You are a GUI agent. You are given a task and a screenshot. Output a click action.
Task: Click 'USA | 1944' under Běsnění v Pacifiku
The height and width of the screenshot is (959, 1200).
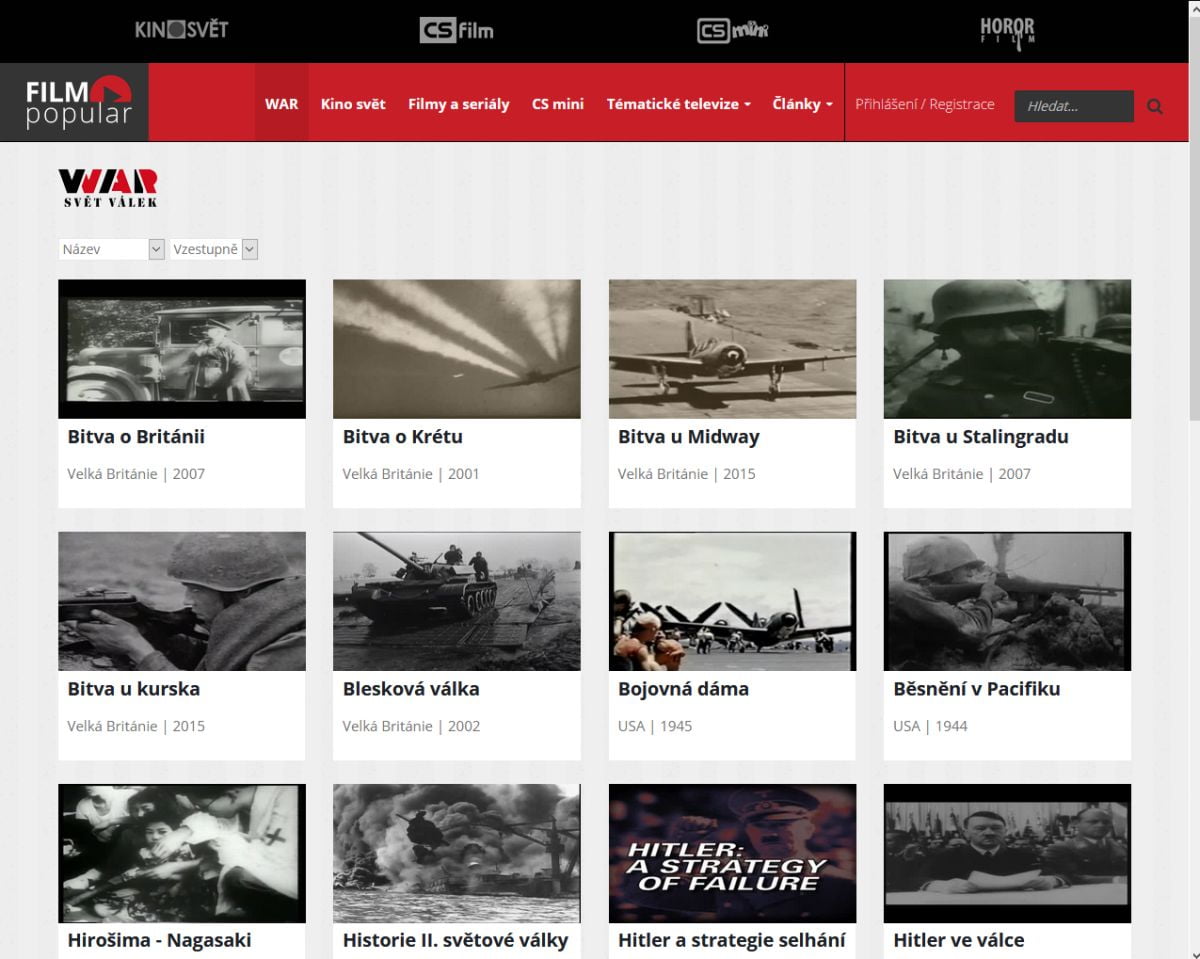tap(930, 726)
